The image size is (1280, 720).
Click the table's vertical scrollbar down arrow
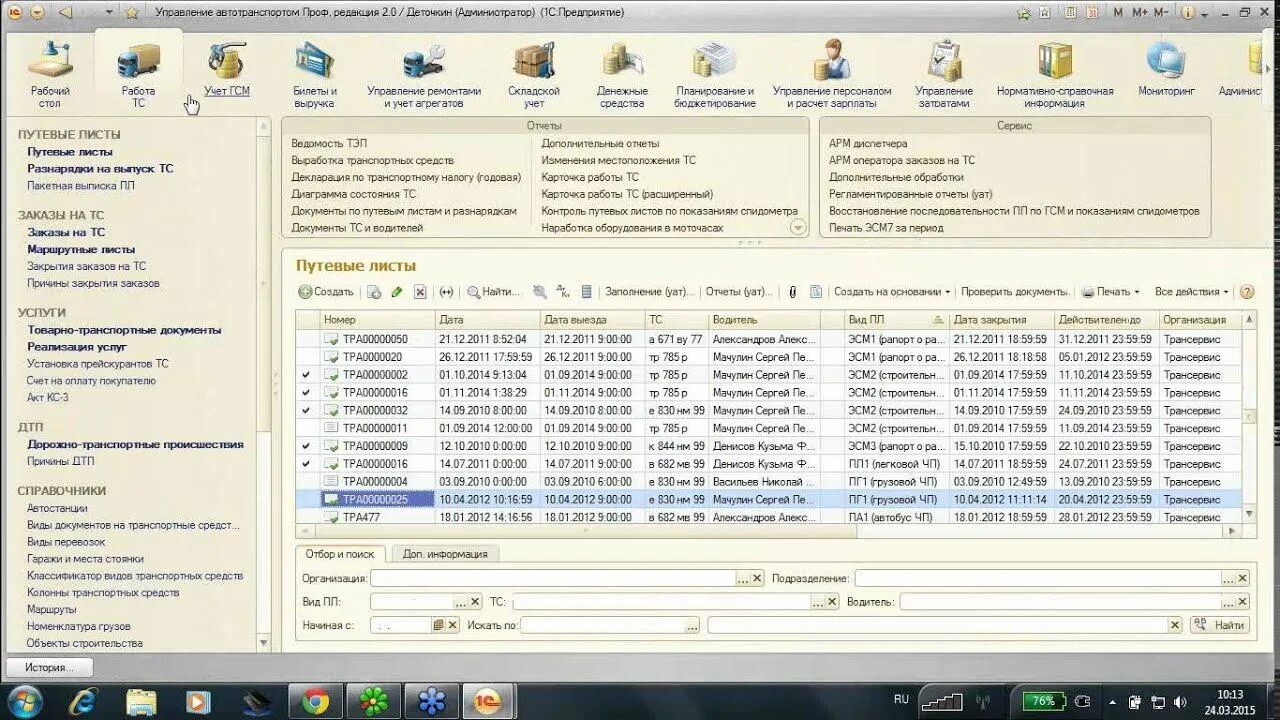point(1249,513)
